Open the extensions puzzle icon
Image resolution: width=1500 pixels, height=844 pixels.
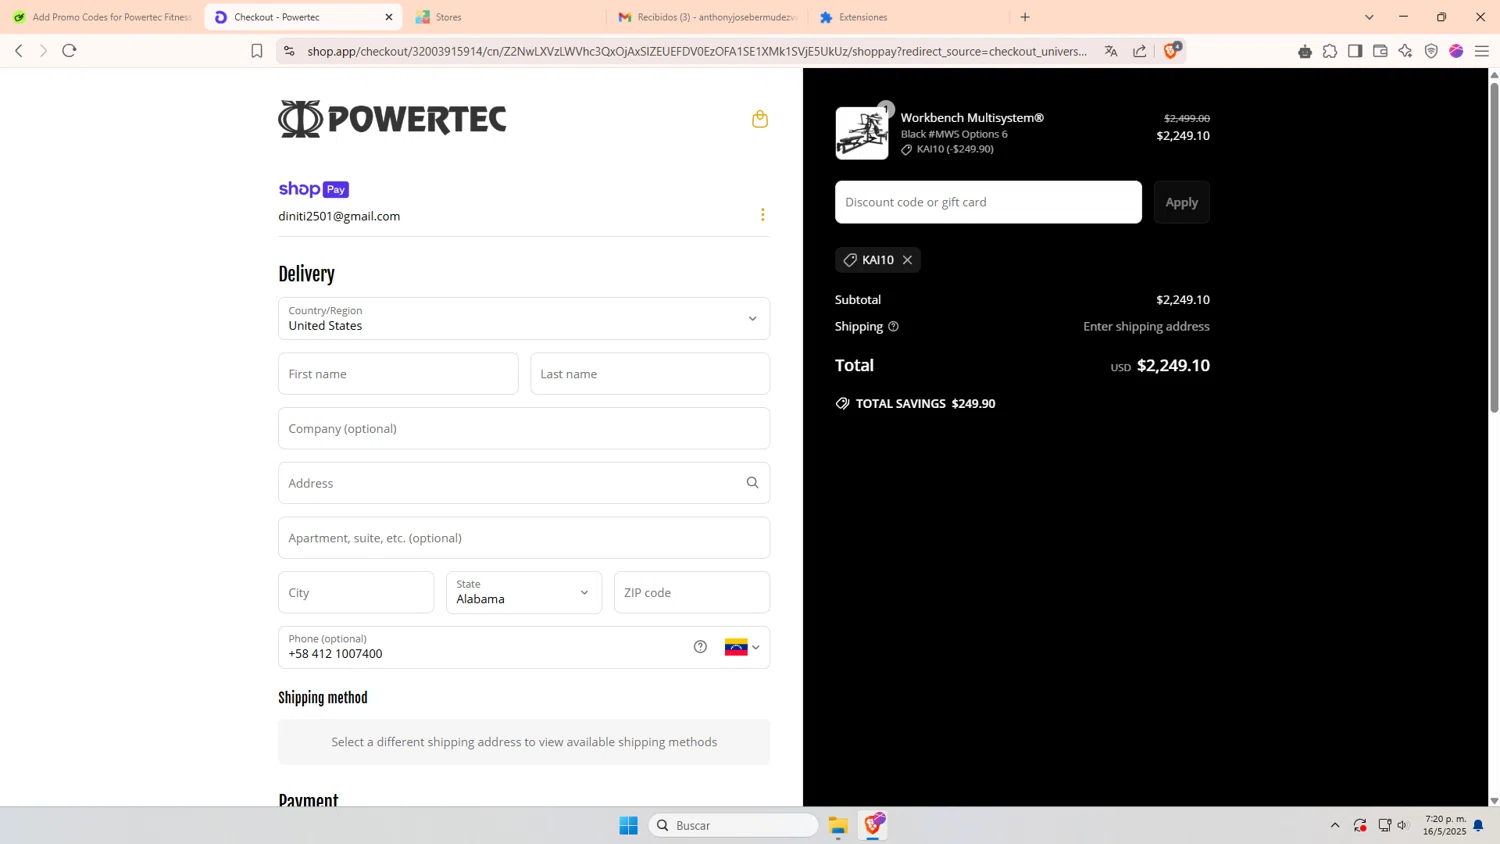click(1330, 51)
